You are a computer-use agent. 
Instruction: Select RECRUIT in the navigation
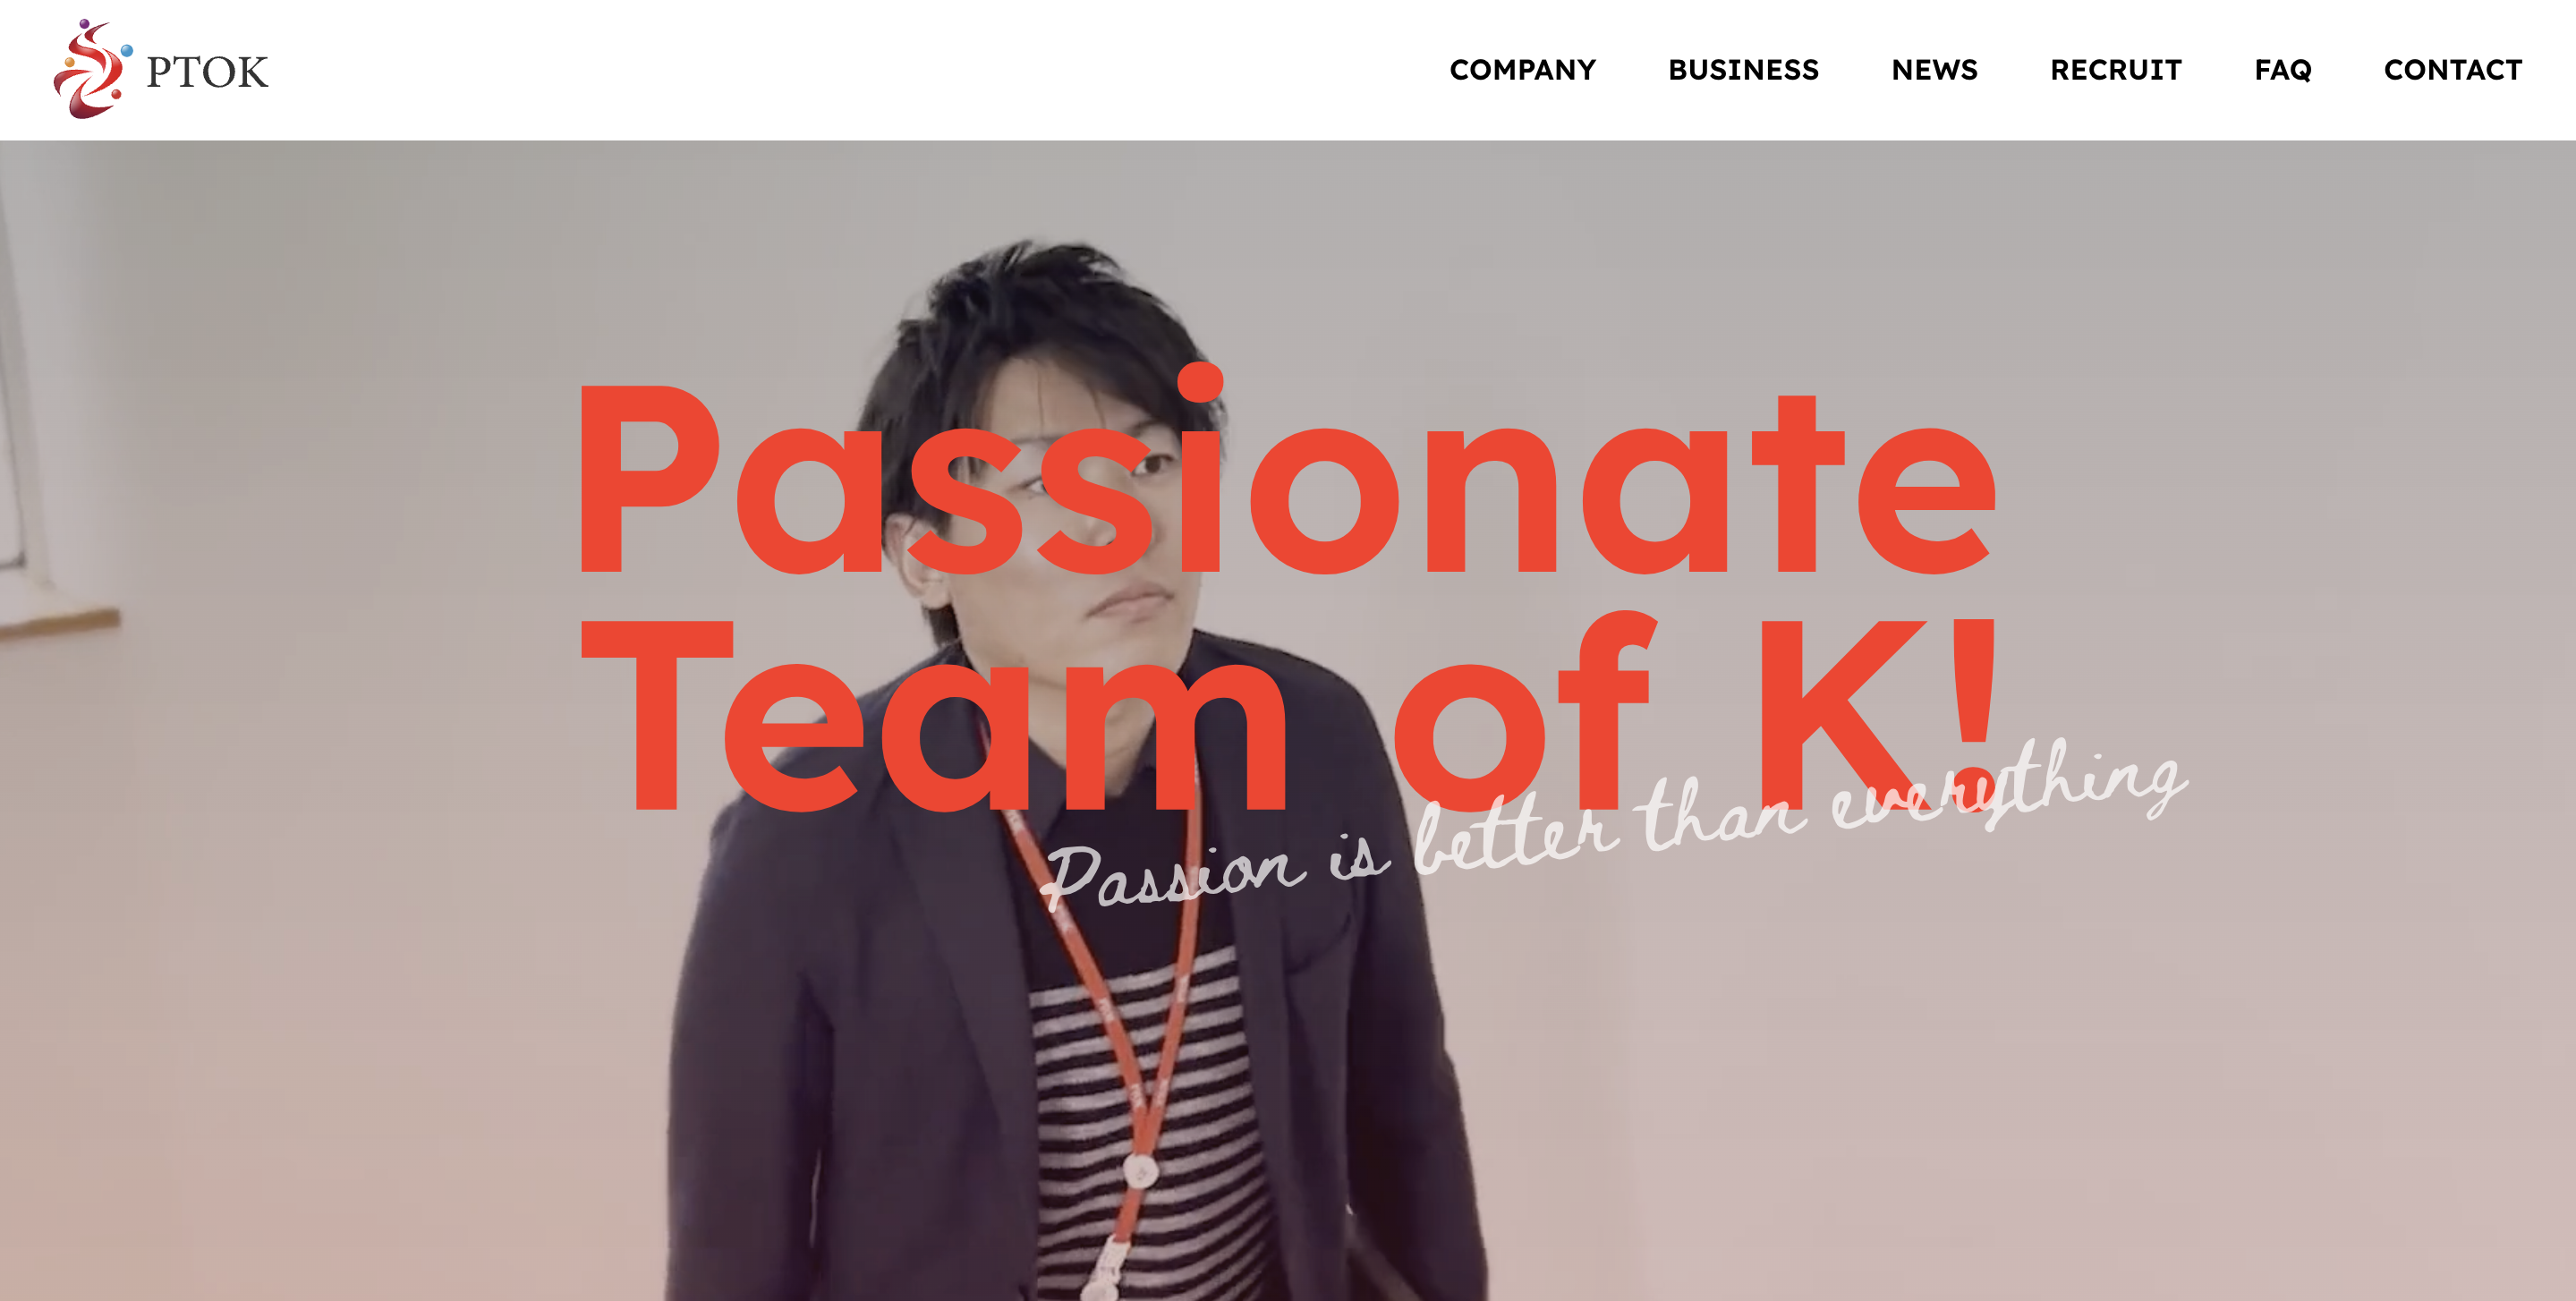pyautogui.click(x=2116, y=70)
